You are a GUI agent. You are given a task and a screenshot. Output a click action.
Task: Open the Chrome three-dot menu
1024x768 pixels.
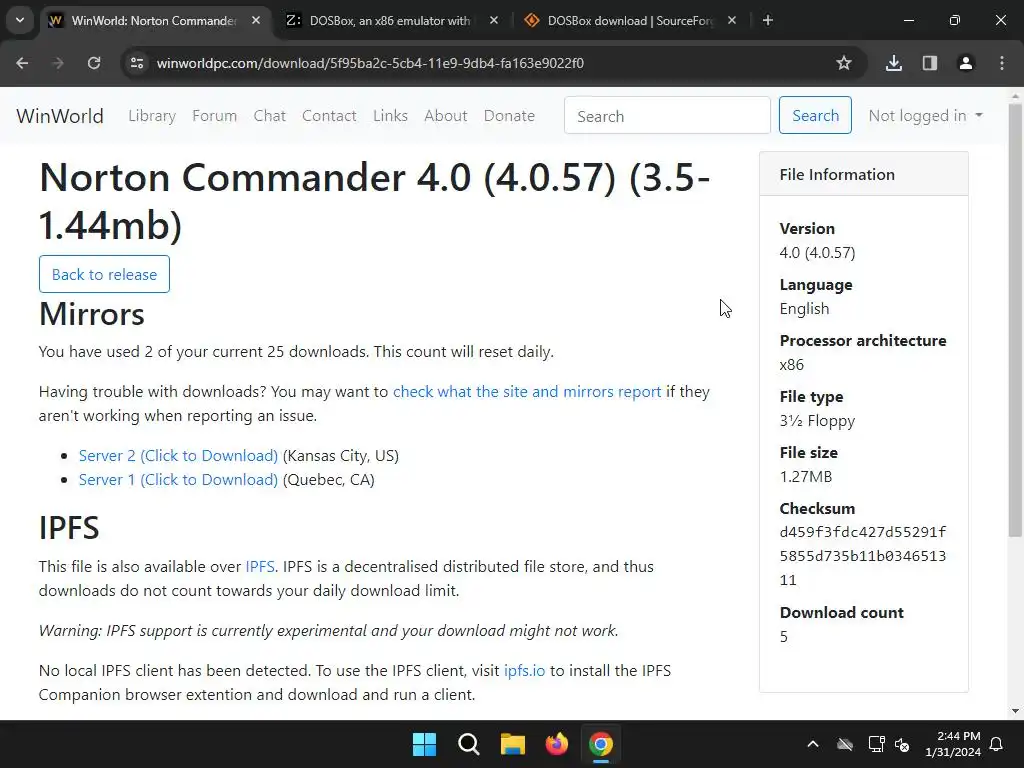pos(1002,63)
